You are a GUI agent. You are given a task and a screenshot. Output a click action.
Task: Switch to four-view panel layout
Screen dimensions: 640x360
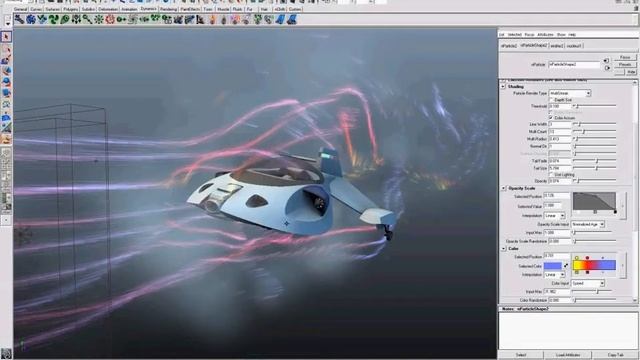point(6,164)
